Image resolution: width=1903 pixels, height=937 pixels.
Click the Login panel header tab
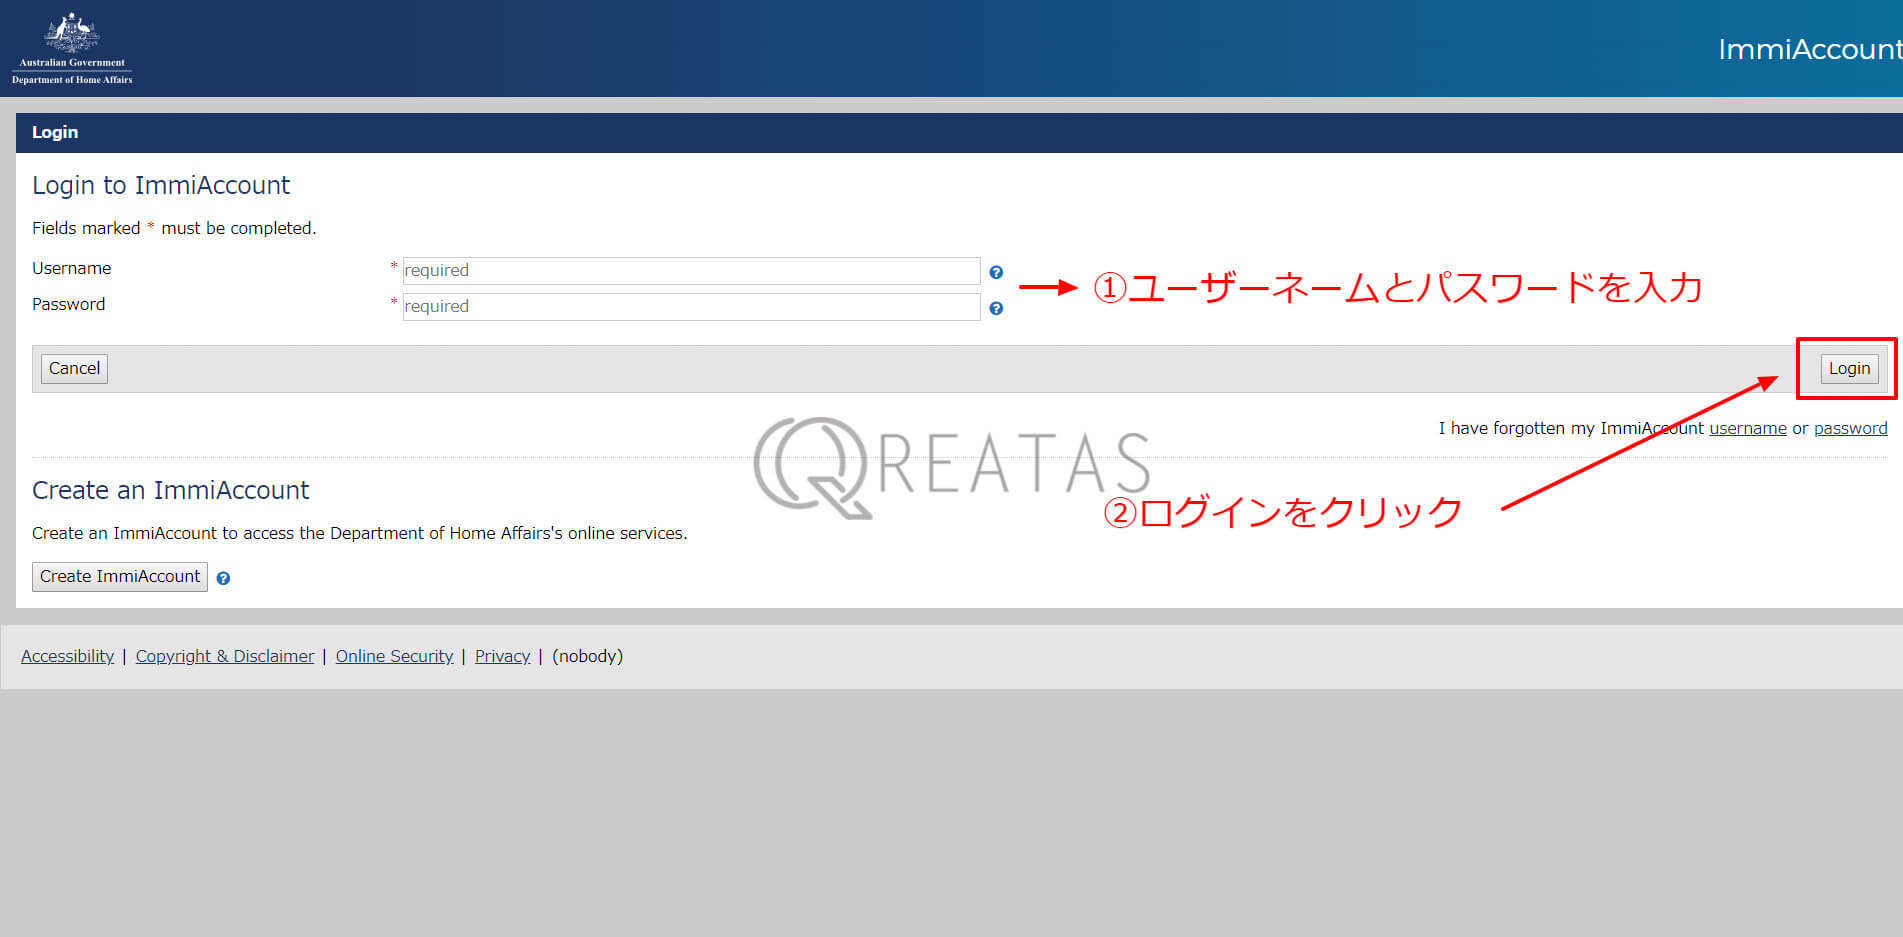pos(55,132)
